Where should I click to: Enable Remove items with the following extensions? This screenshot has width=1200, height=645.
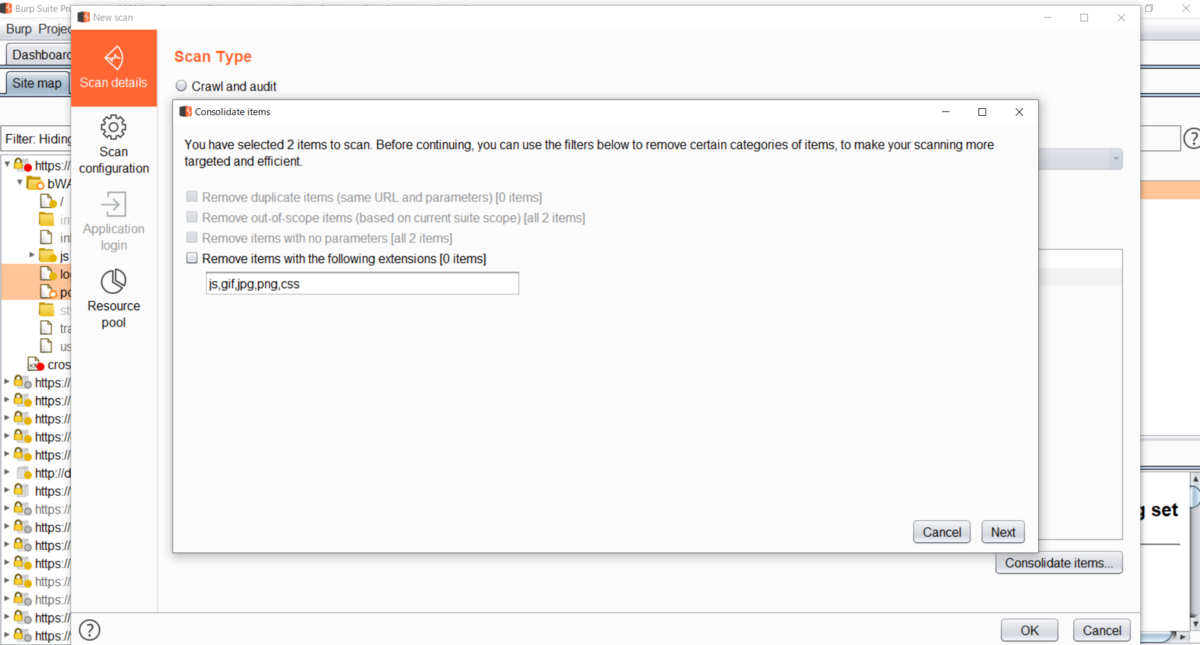click(192, 259)
